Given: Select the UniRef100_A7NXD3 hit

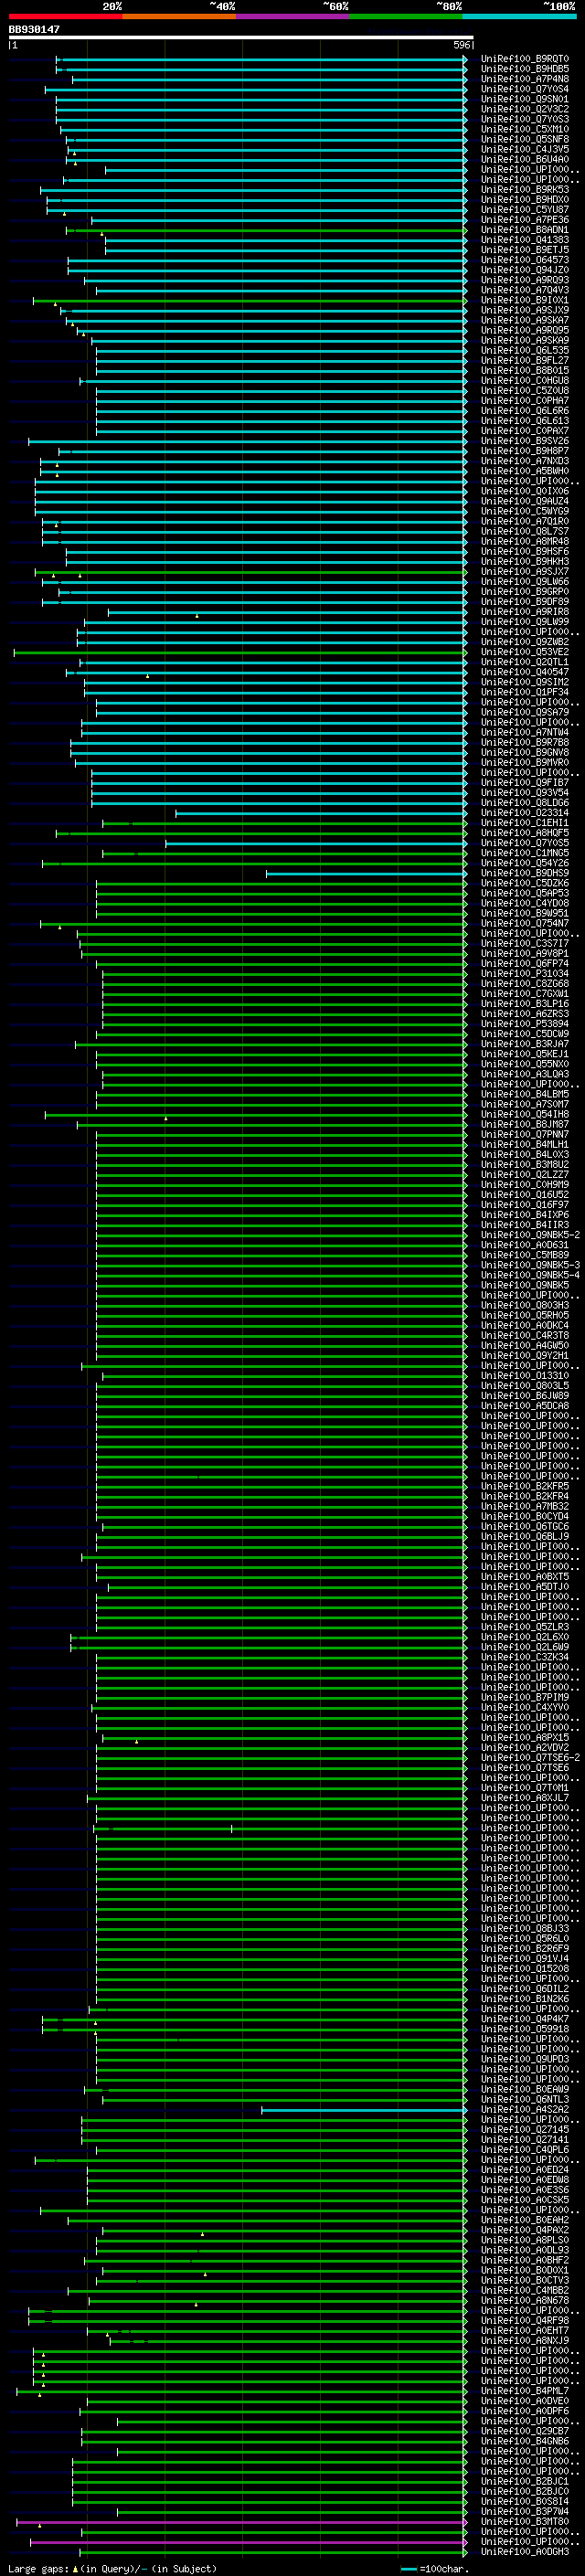Looking at the screenshot, I should pyautogui.click(x=524, y=461).
